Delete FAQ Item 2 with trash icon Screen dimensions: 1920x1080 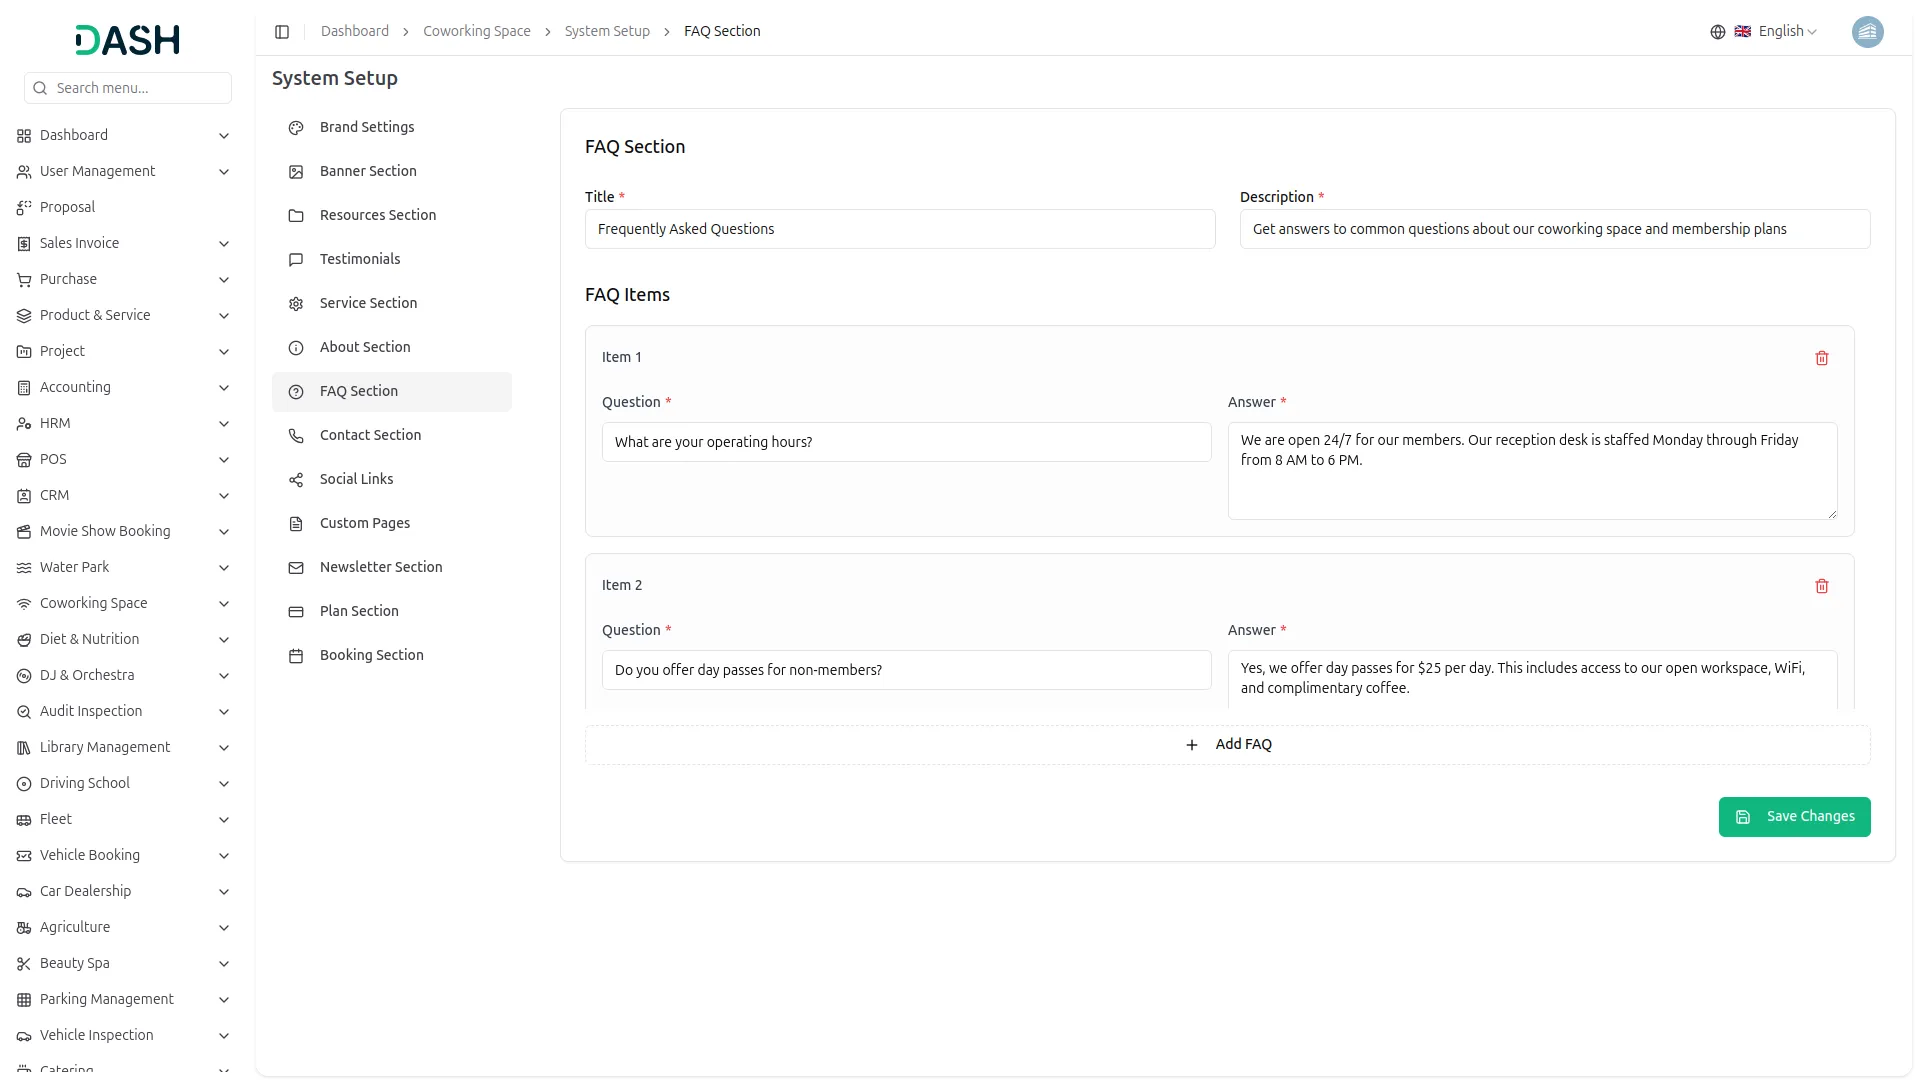click(x=1821, y=586)
